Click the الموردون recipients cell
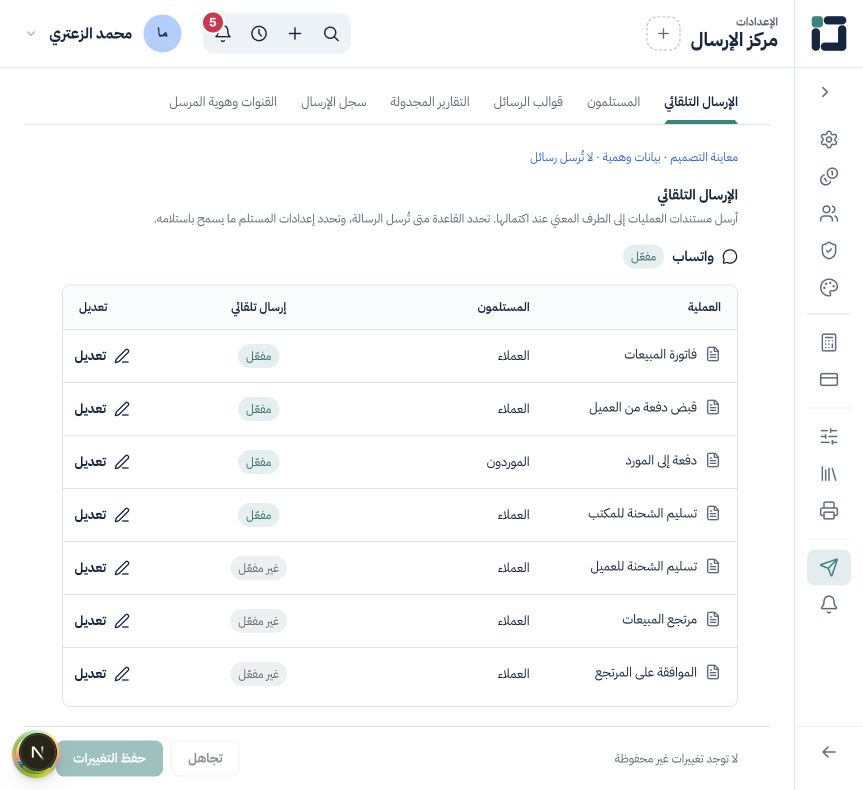This screenshot has height=790, width=863. [x=508, y=462]
